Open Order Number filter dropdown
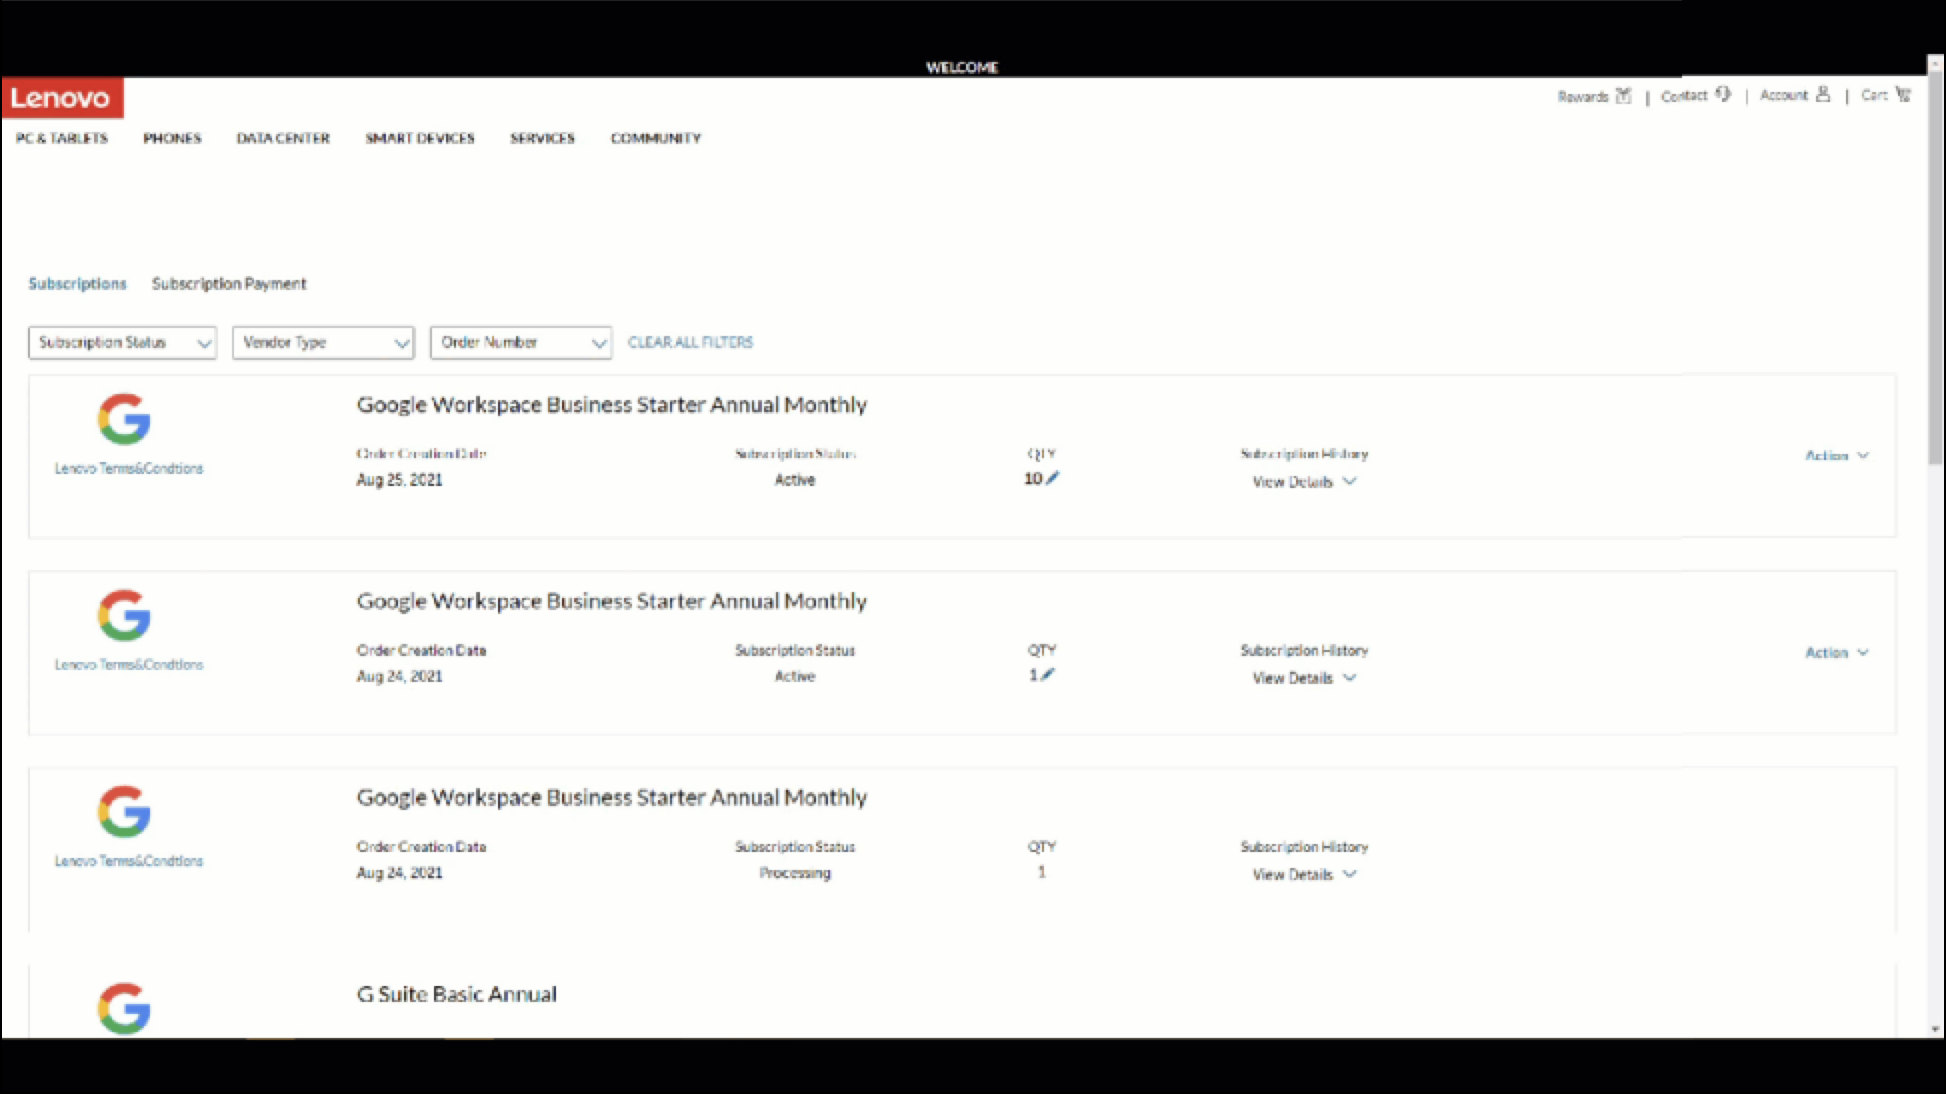The image size is (1946, 1094). pos(521,342)
